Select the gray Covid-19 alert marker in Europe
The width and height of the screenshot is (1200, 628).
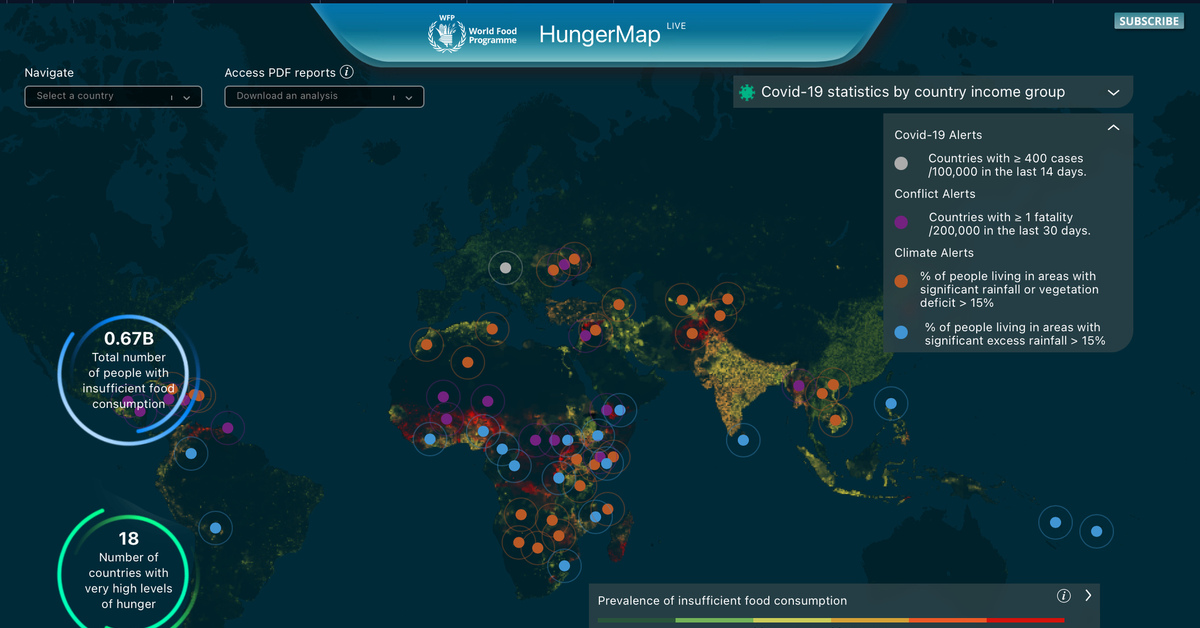[x=506, y=267]
